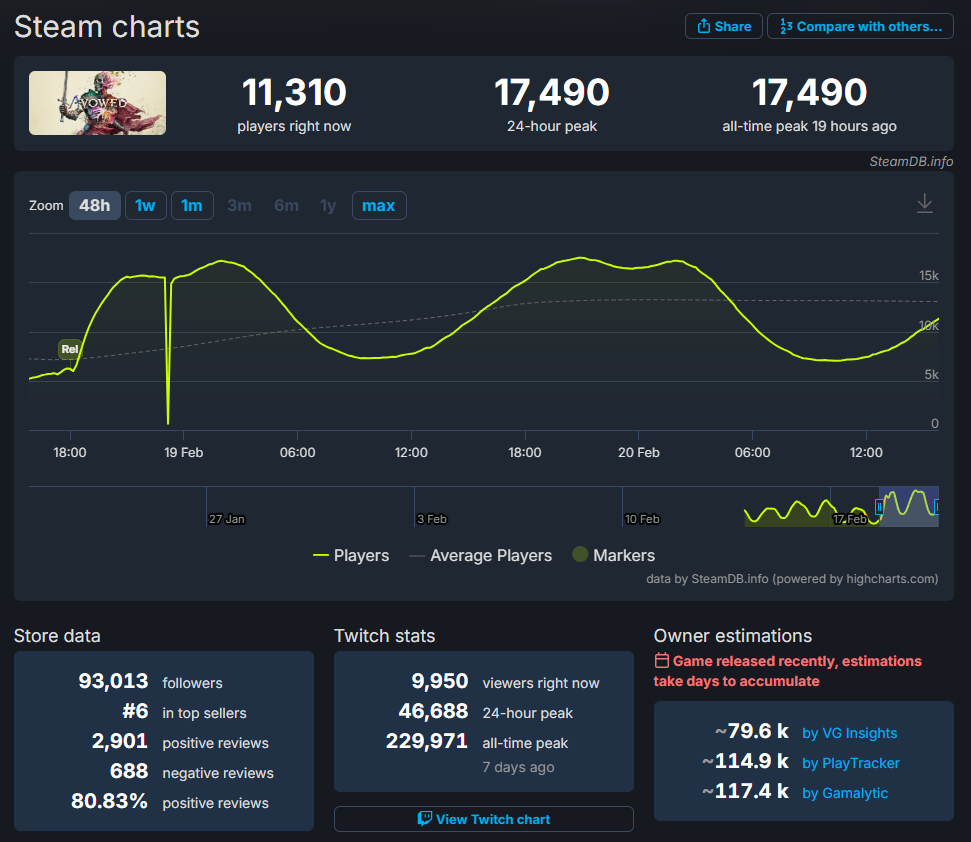The height and width of the screenshot is (842, 971).
Task: Click the 229,971 Twitch all-time peak value
Action: pos(427,741)
